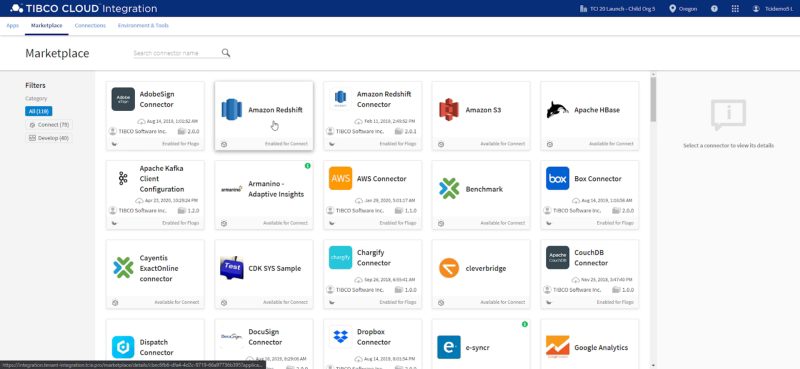Select the Google Analytics logo
800x369 pixels.
tap(557, 347)
